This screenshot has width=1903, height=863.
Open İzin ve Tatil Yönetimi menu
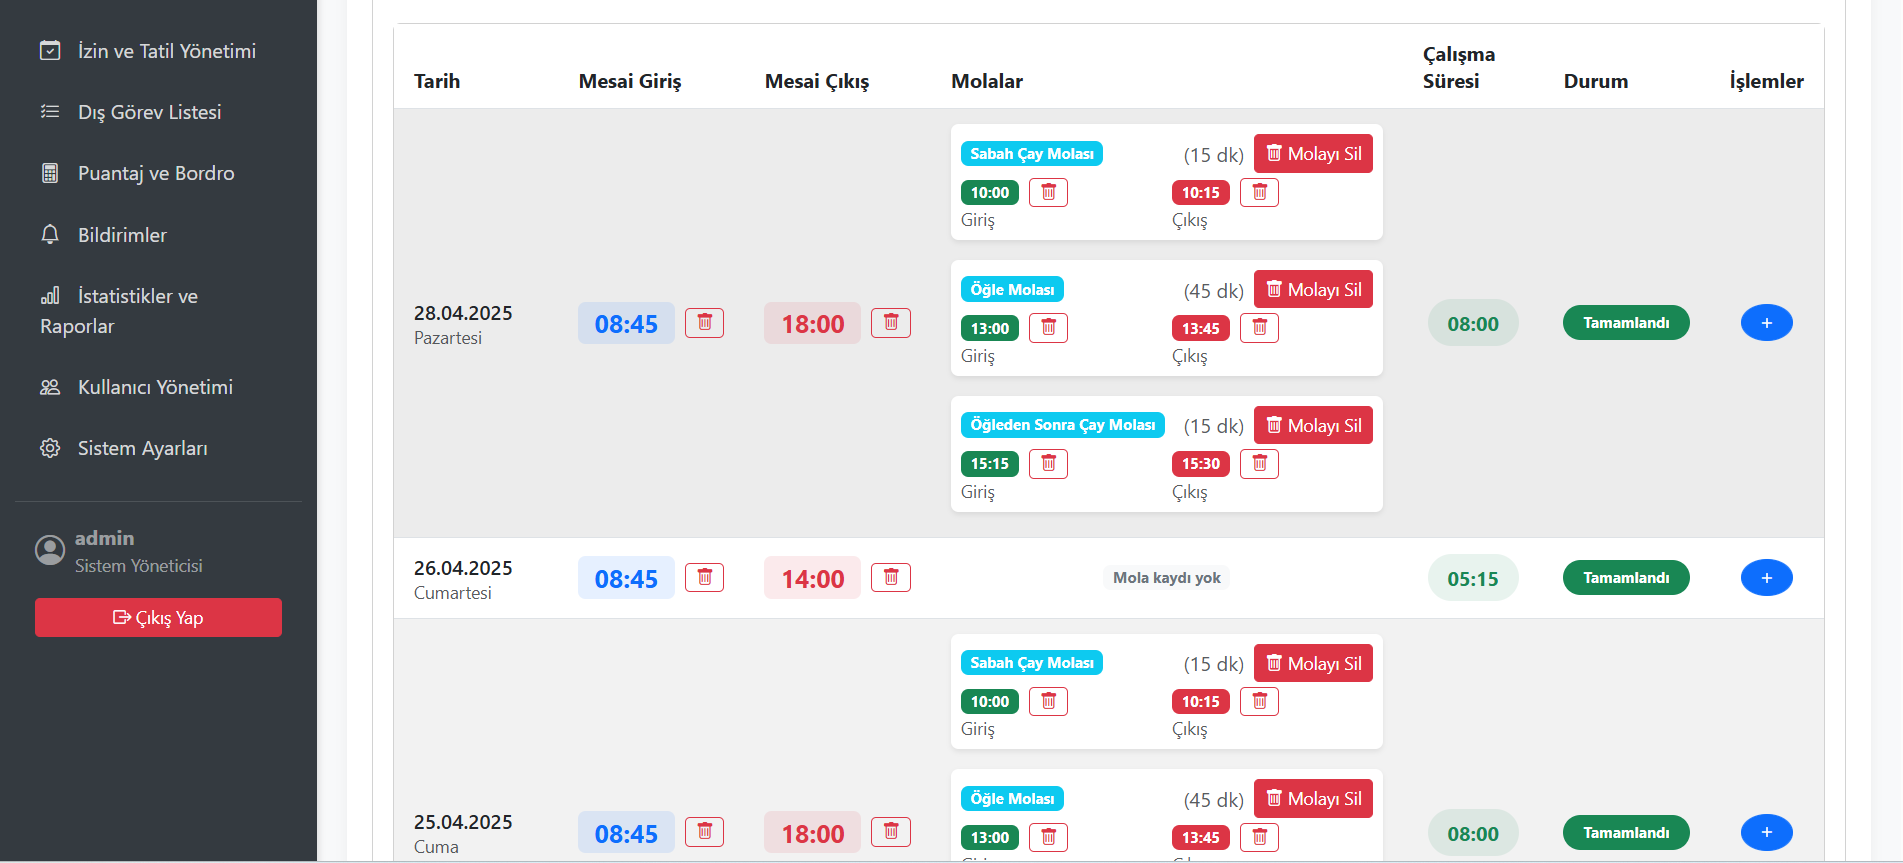[166, 51]
